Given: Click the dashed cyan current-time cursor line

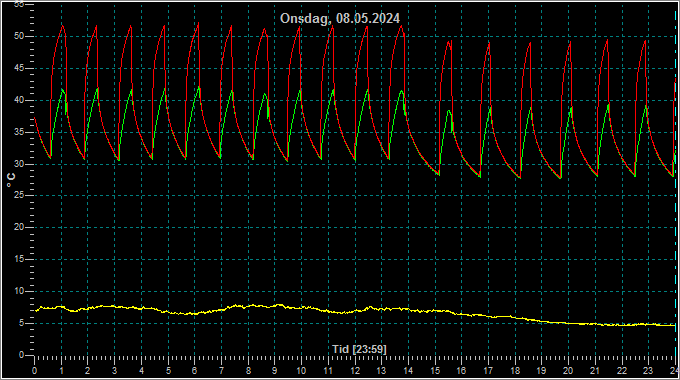Looking at the screenshot, I should click(675, 182).
